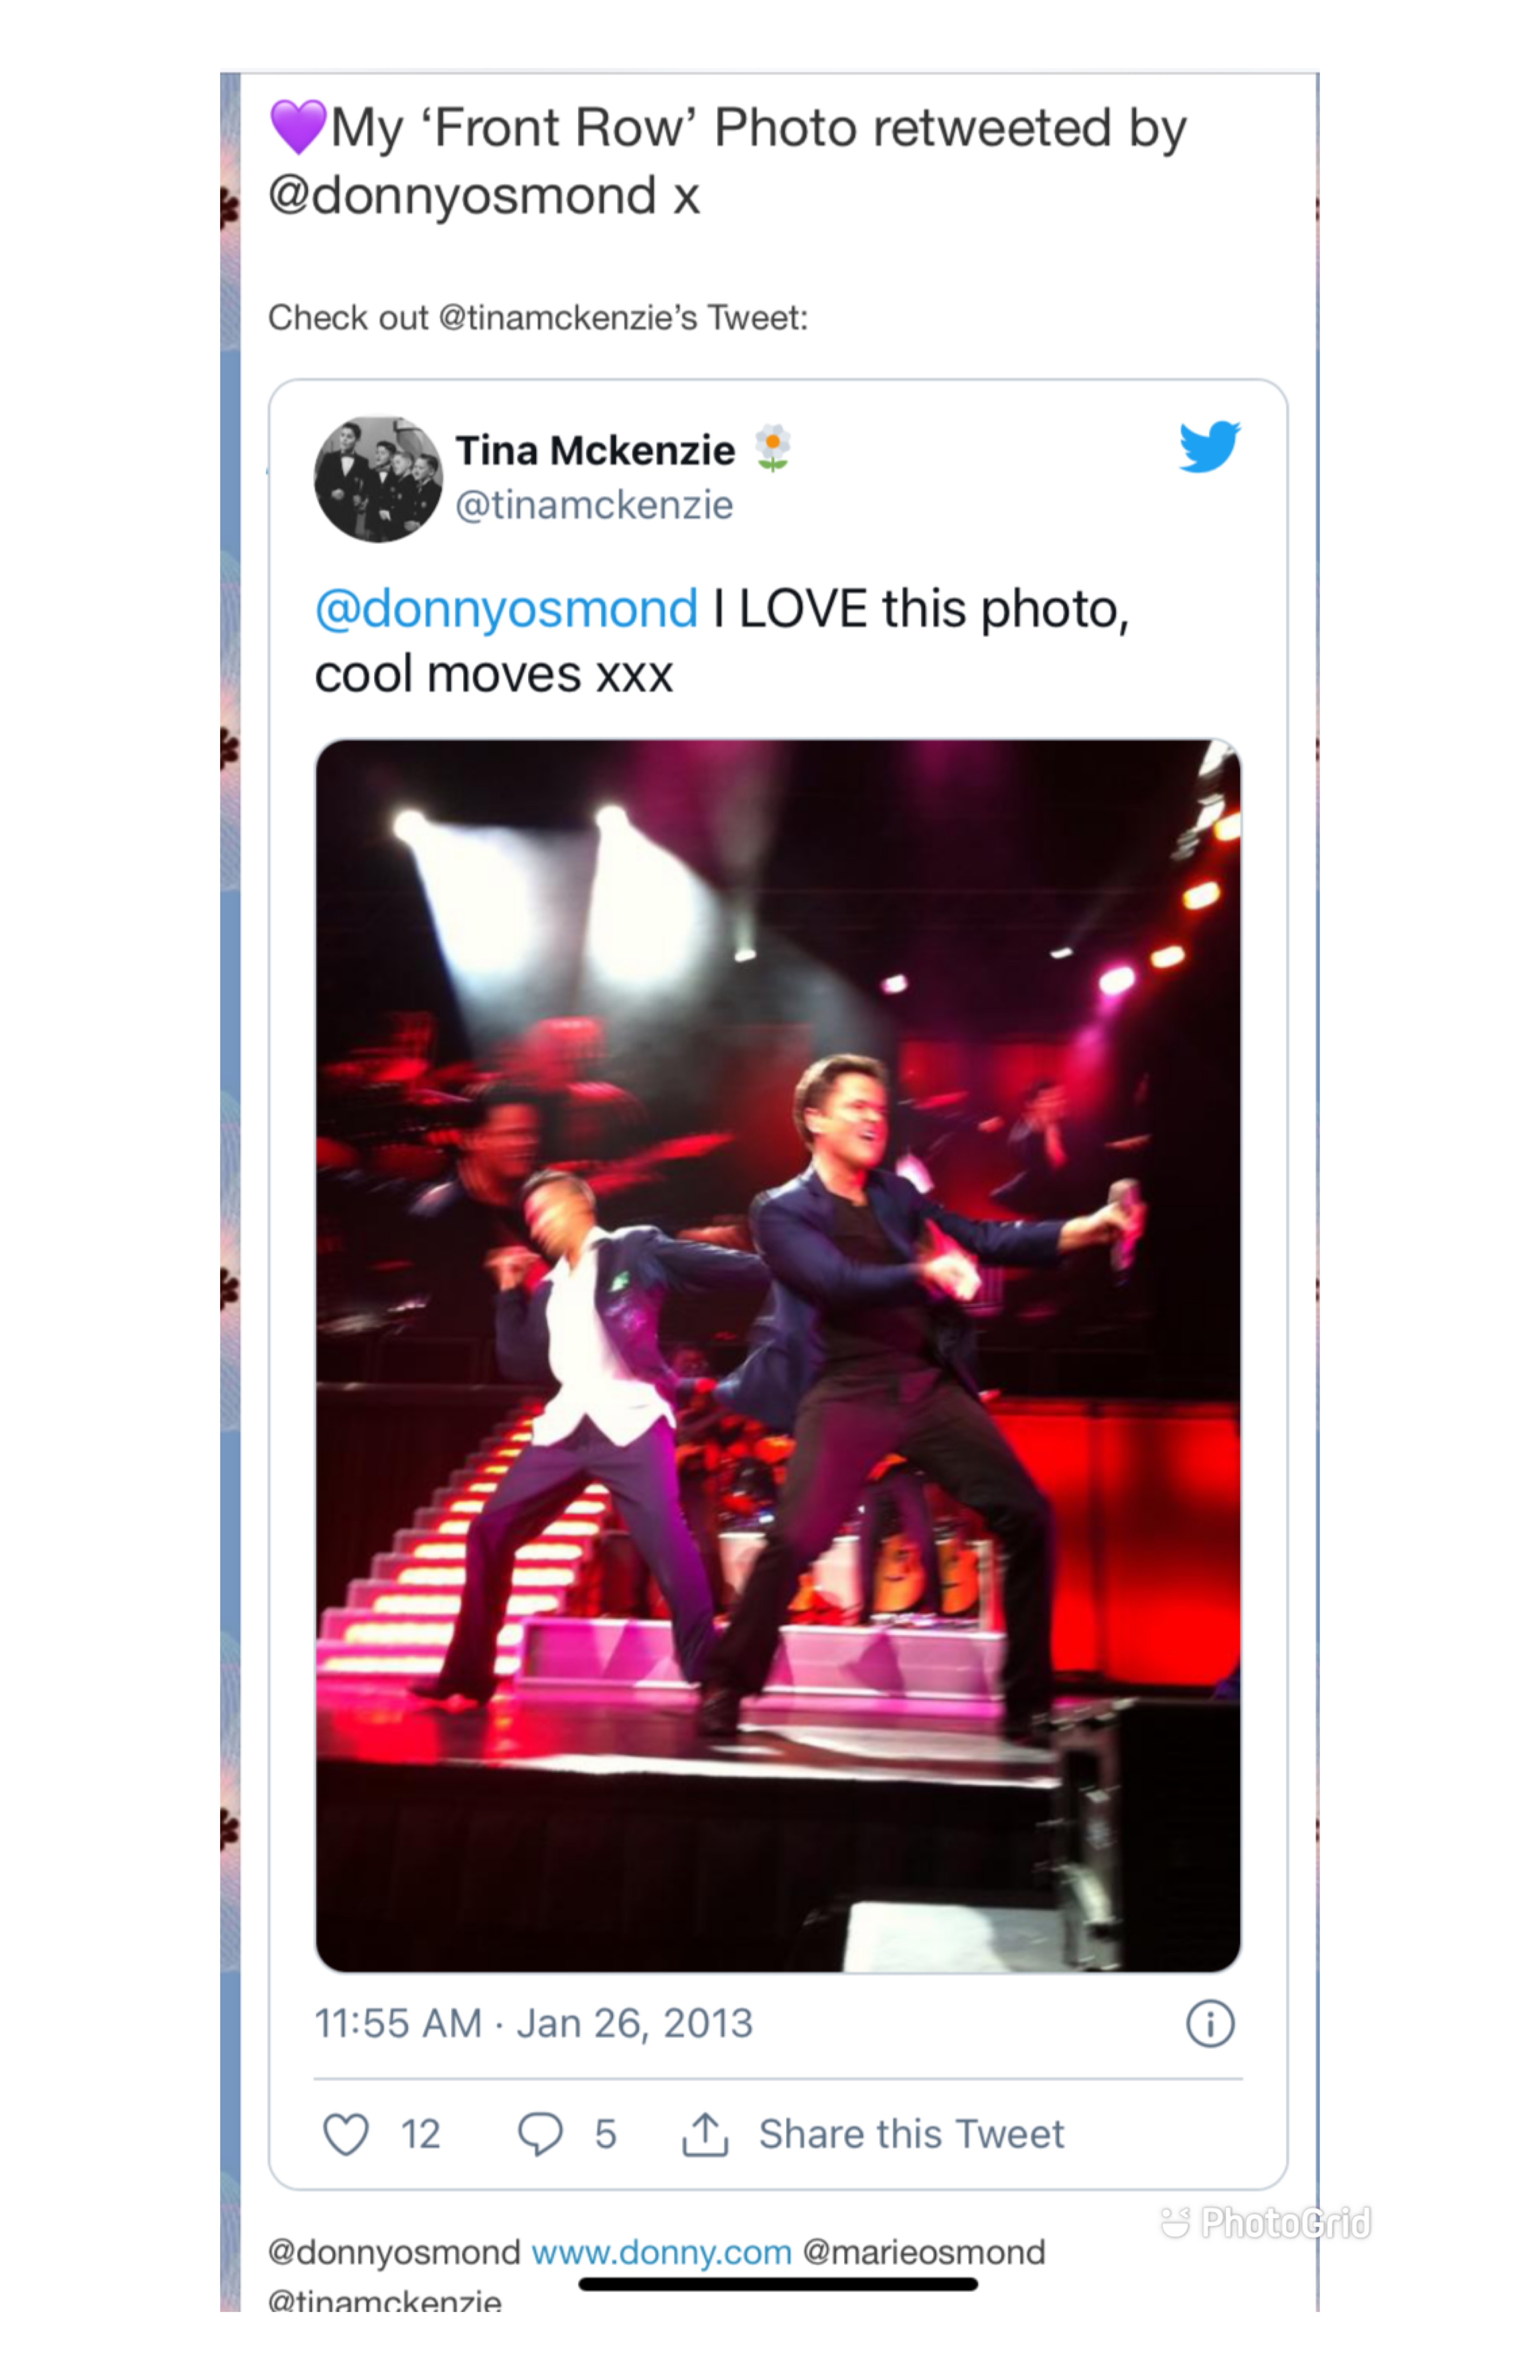This screenshot has height=2380, width=1540.
Task: Click the Tina Mckenzie display name
Action: [x=595, y=450]
